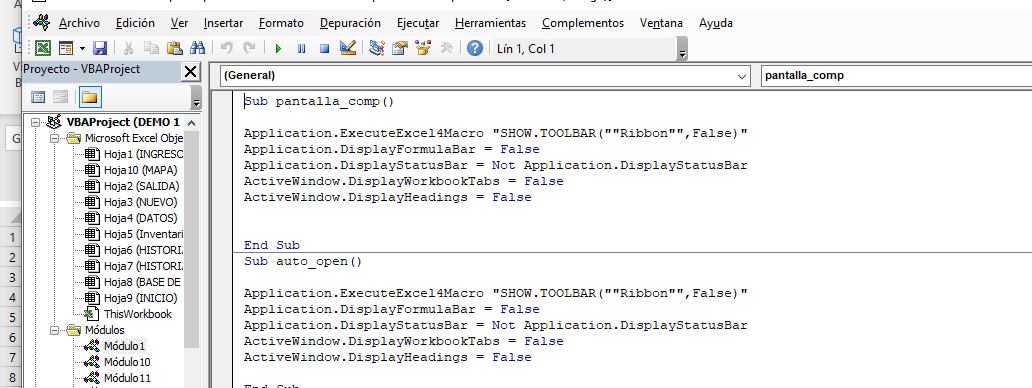
Task: Open the Depuración menu
Action: pyautogui.click(x=350, y=23)
